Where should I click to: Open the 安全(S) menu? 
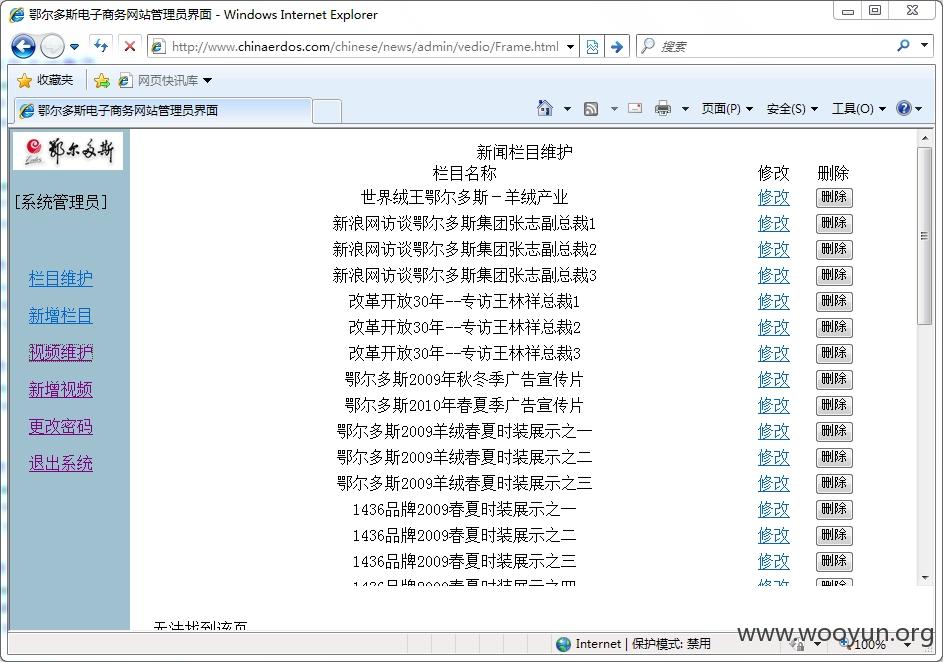click(792, 109)
